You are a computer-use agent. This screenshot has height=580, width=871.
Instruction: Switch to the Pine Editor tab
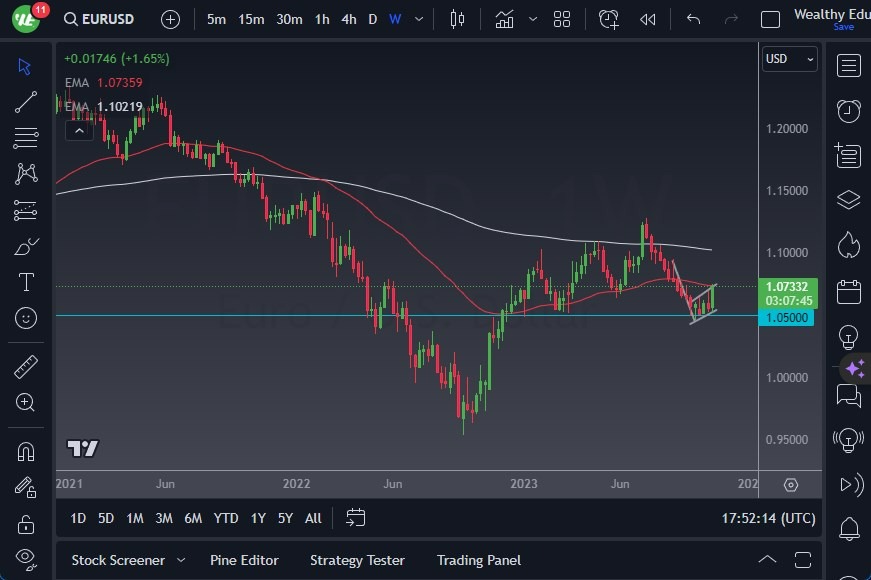(244, 560)
